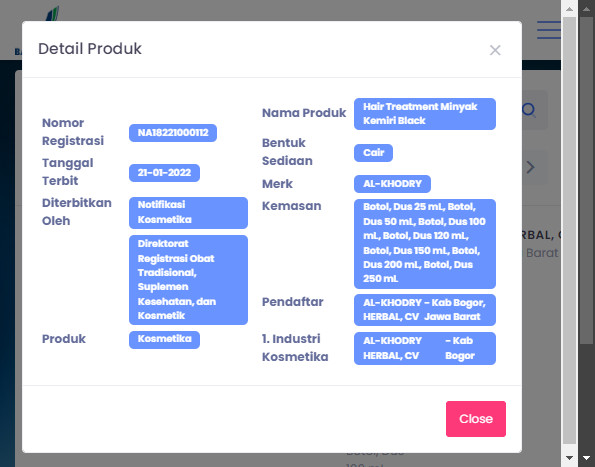Click the NA18221000112 registration number badge
The width and height of the screenshot is (595, 467).
(173, 133)
